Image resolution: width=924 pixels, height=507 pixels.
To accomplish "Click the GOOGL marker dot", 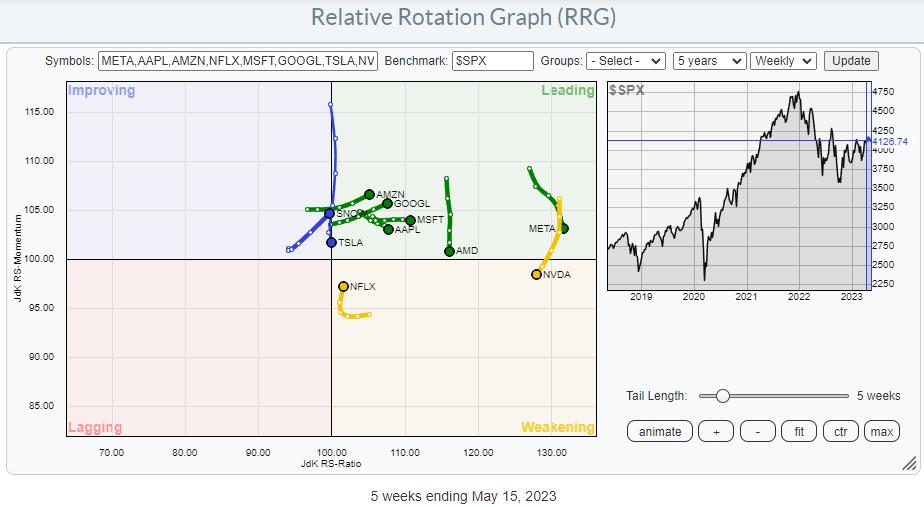I will tap(387, 204).
